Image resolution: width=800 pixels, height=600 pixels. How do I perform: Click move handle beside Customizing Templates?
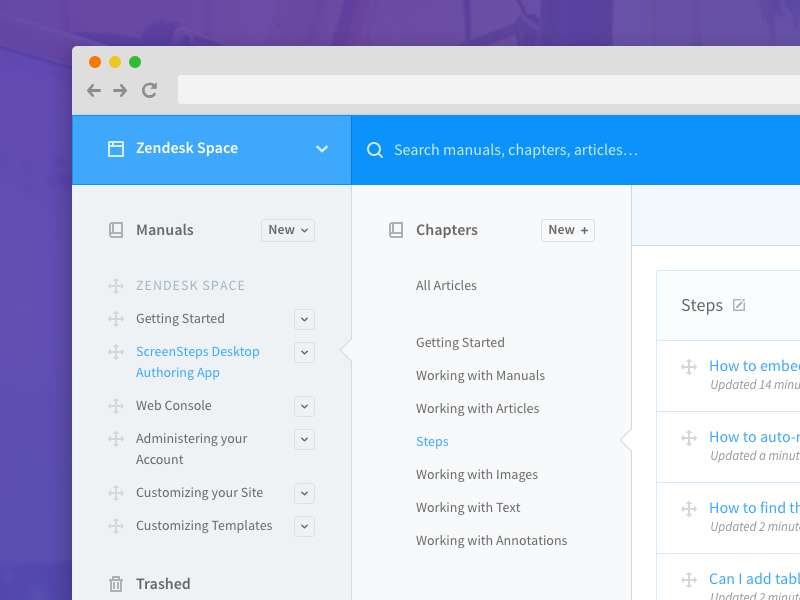click(x=116, y=526)
